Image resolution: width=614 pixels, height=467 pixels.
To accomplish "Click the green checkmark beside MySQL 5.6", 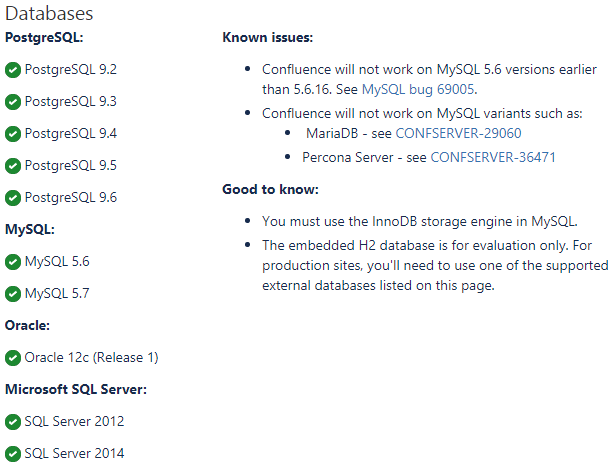I will tap(13, 262).
